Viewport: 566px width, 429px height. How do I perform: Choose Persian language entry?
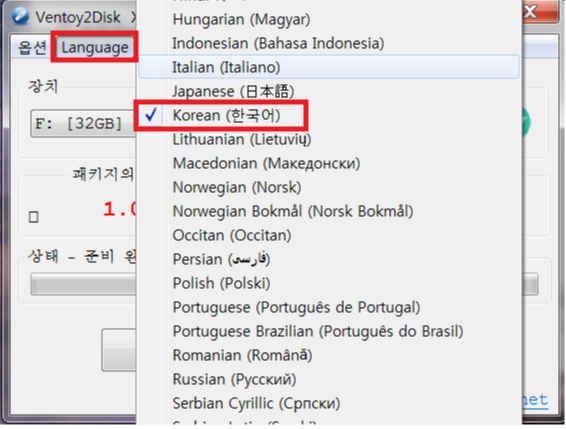point(329,259)
